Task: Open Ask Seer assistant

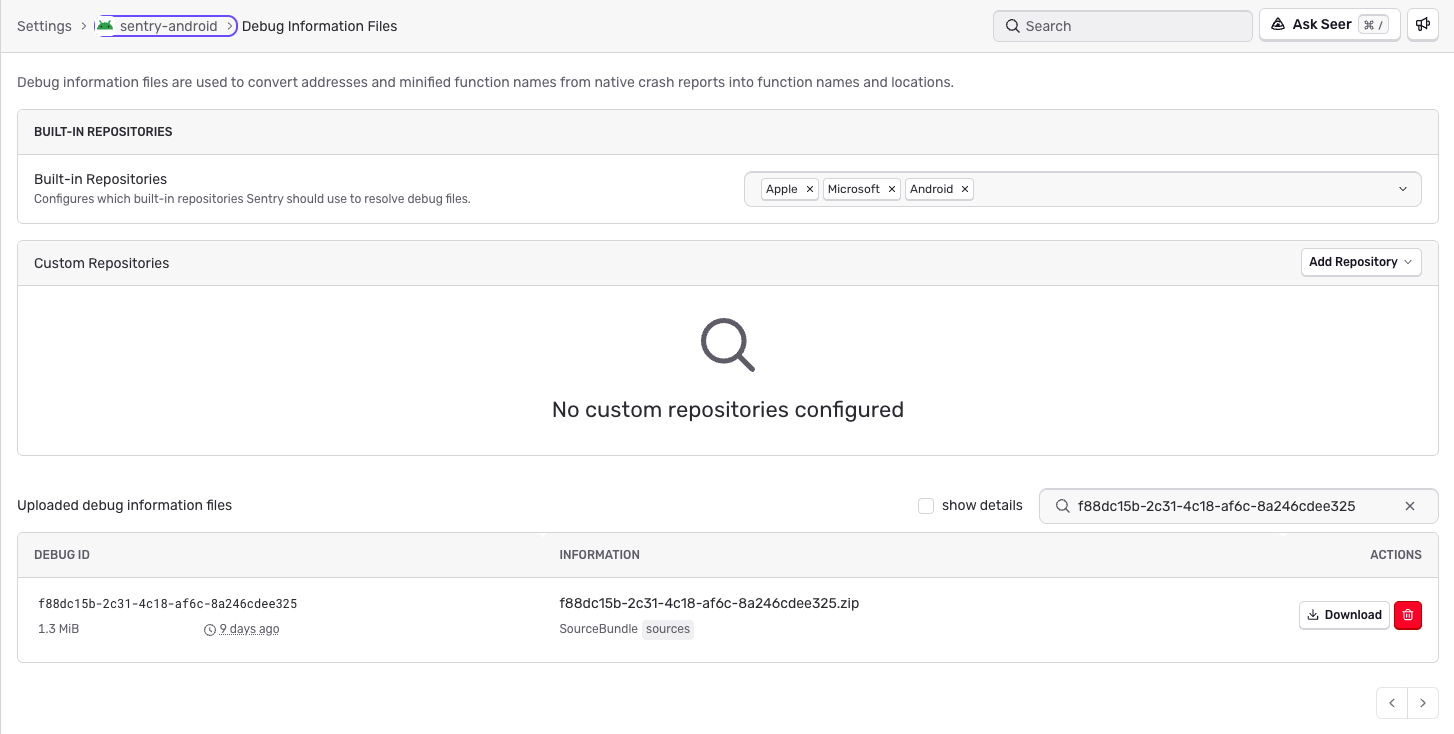Action: [1329, 25]
